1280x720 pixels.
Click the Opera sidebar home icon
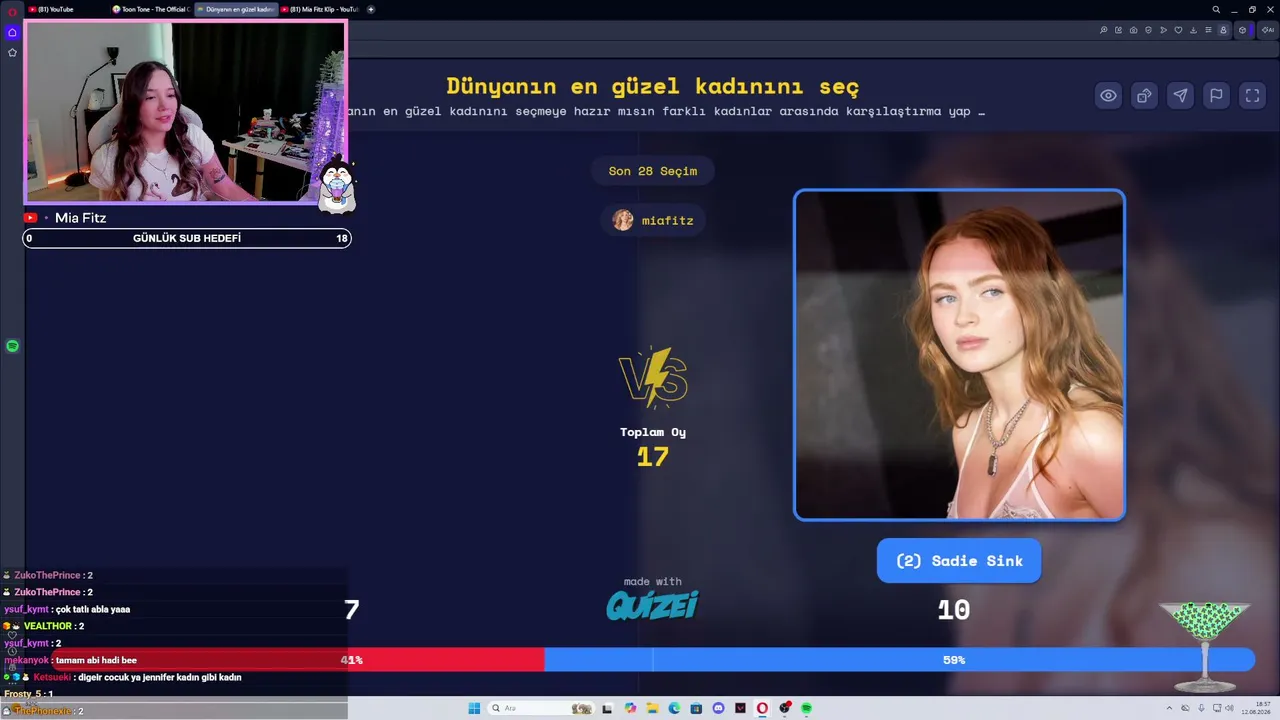pos(12,32)
